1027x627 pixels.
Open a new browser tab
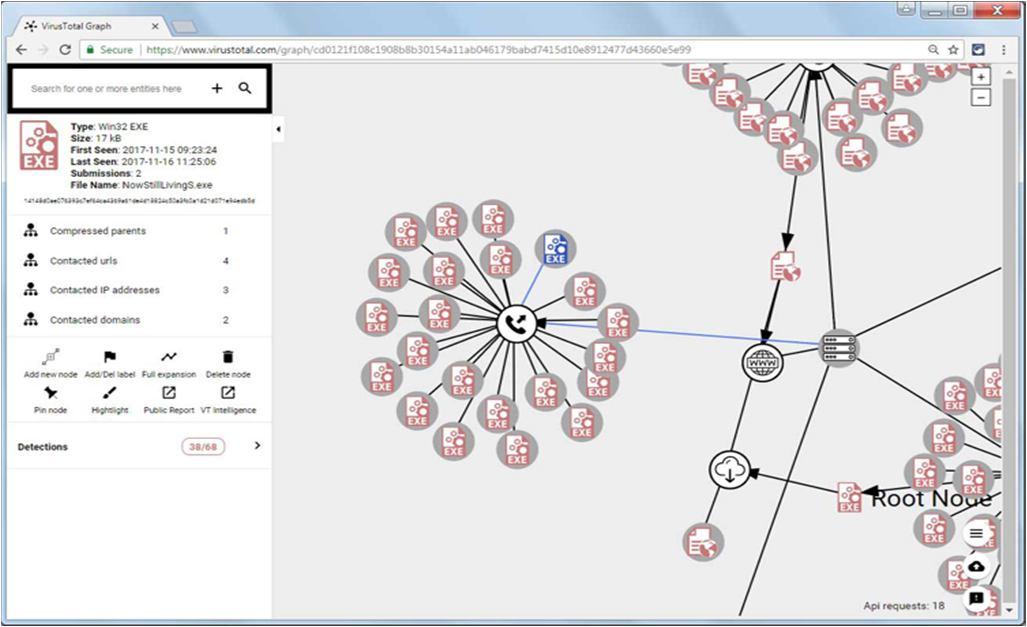(x=184, y=27)
